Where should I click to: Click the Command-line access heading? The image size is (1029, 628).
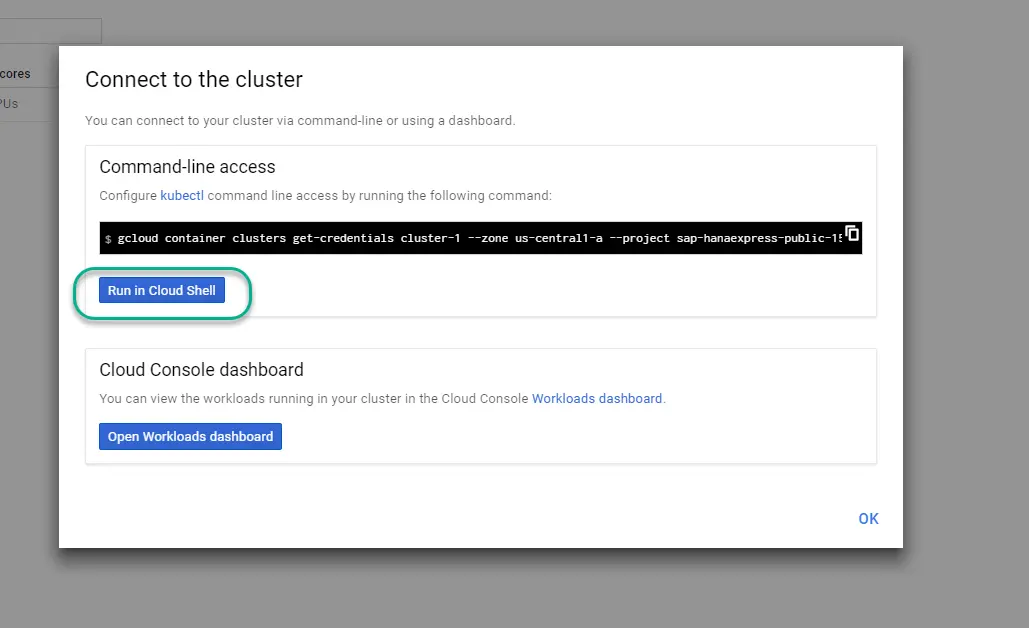coord(187,167)
